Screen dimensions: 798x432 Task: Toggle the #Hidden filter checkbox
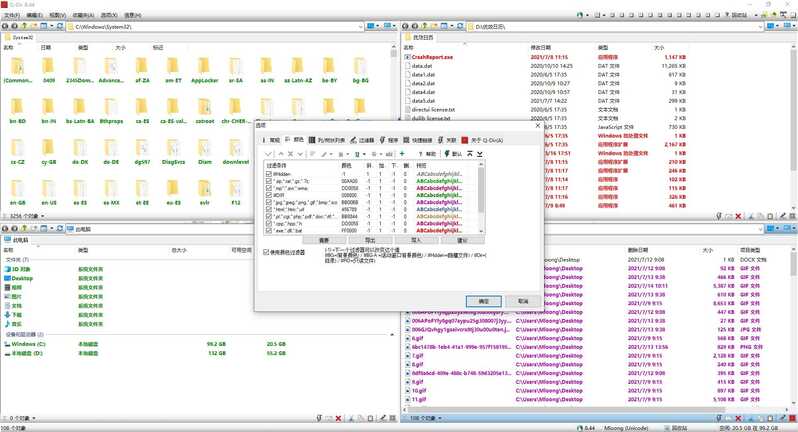point(268,174)
